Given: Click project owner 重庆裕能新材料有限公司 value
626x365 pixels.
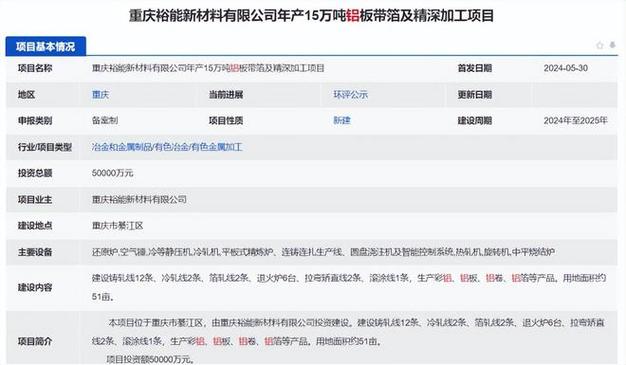Looking at the screenshot, I should tap(139, 199).
